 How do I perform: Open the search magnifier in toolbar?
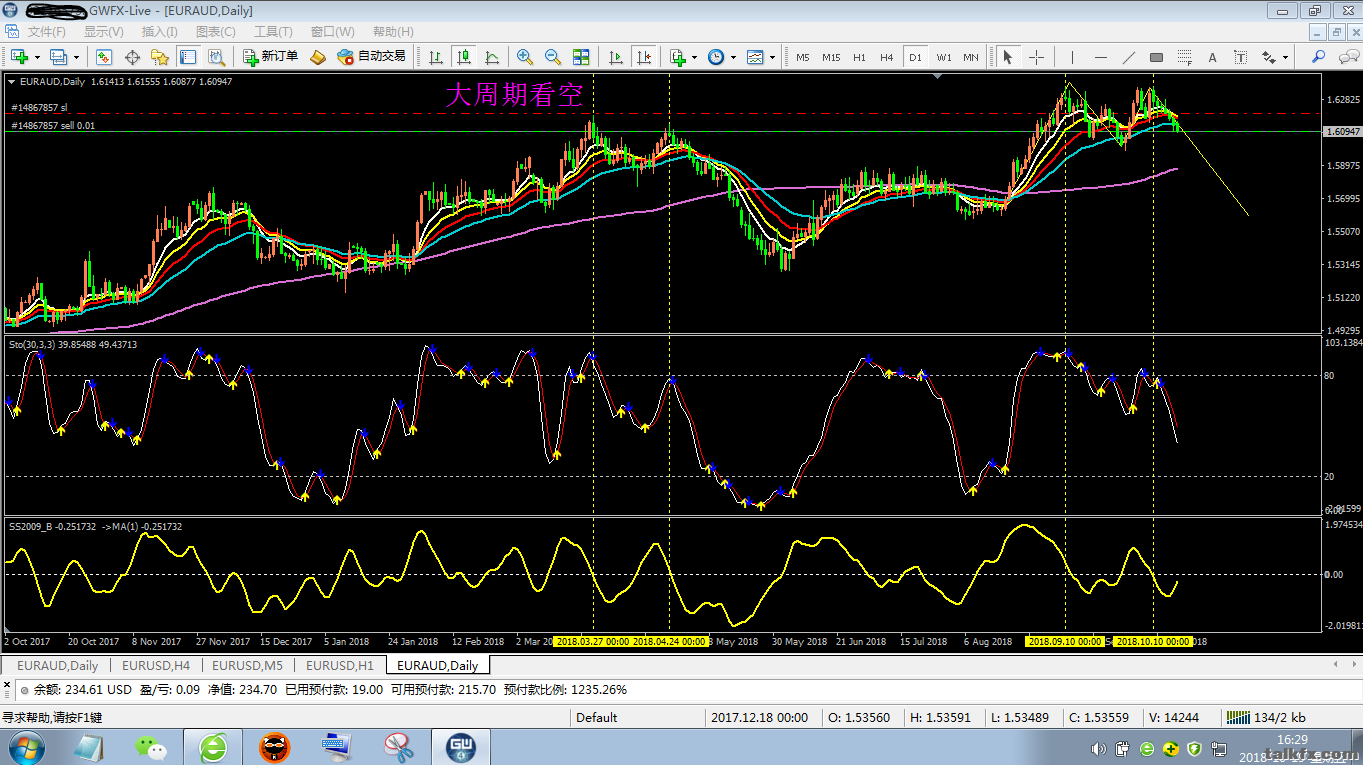pyautogui.click(x=1318, y=57)
